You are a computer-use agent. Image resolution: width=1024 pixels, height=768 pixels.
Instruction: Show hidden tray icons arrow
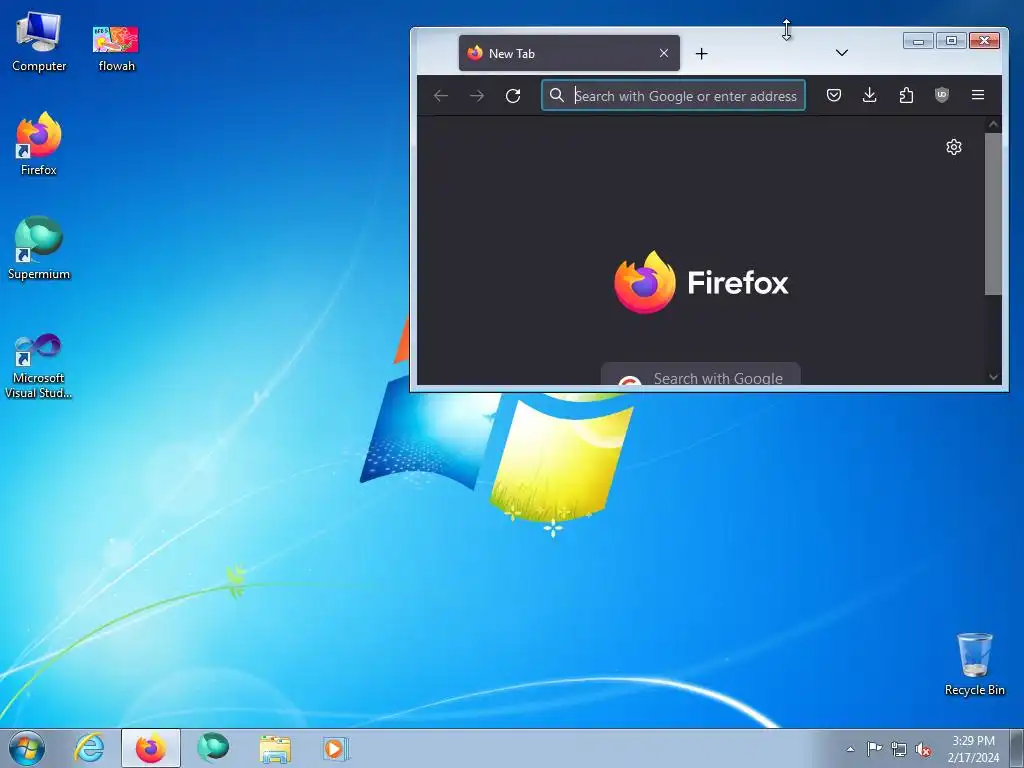pos(850,749)
